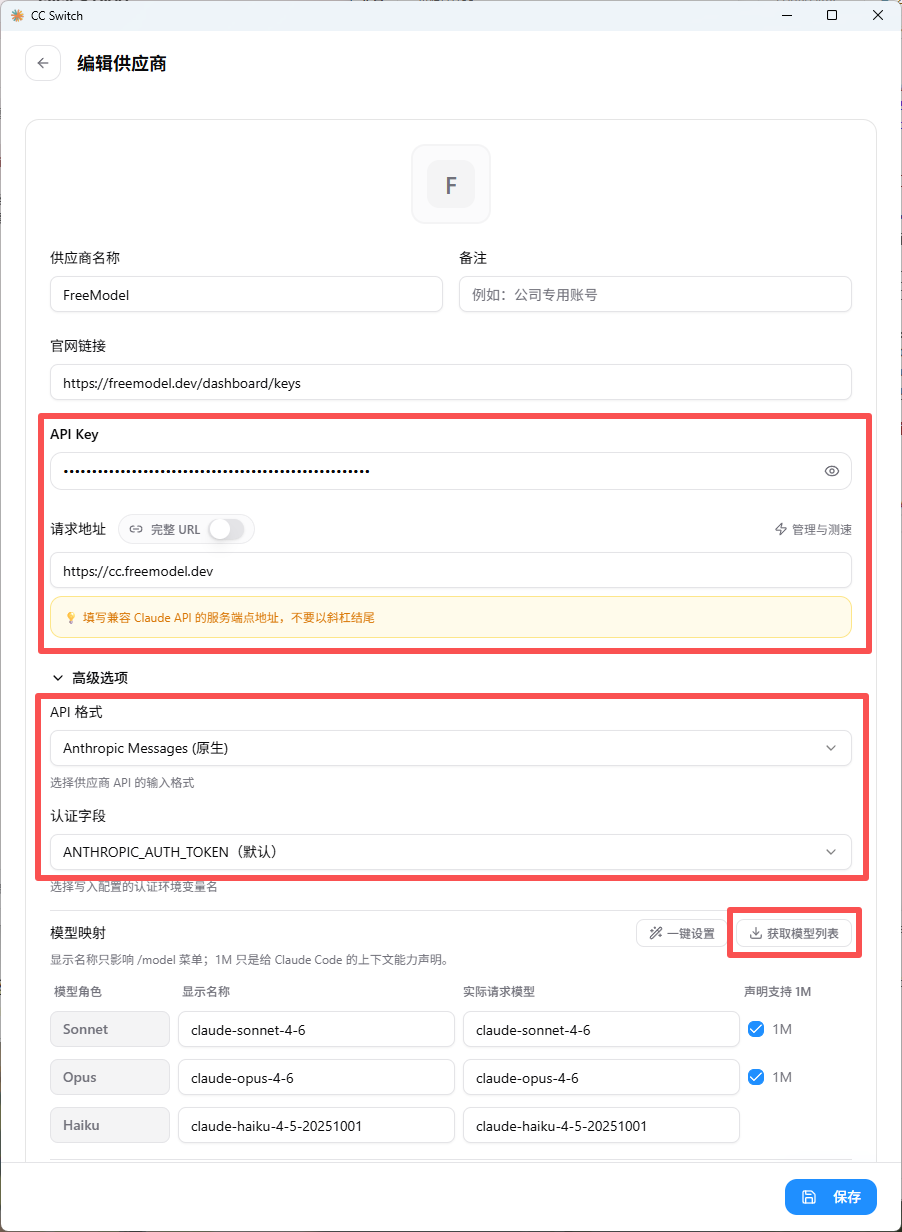
Task: Uncheck 1M support for Sonnet
Action: pos(756,1029)
